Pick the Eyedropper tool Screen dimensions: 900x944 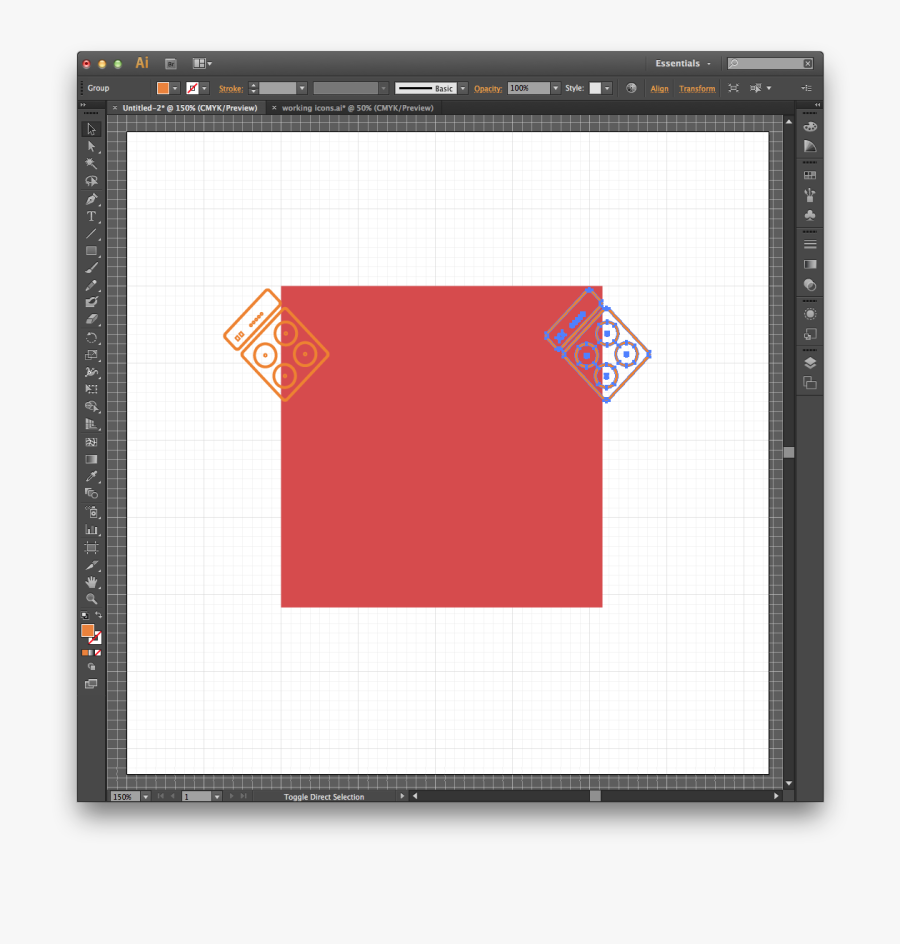[91, 476]
